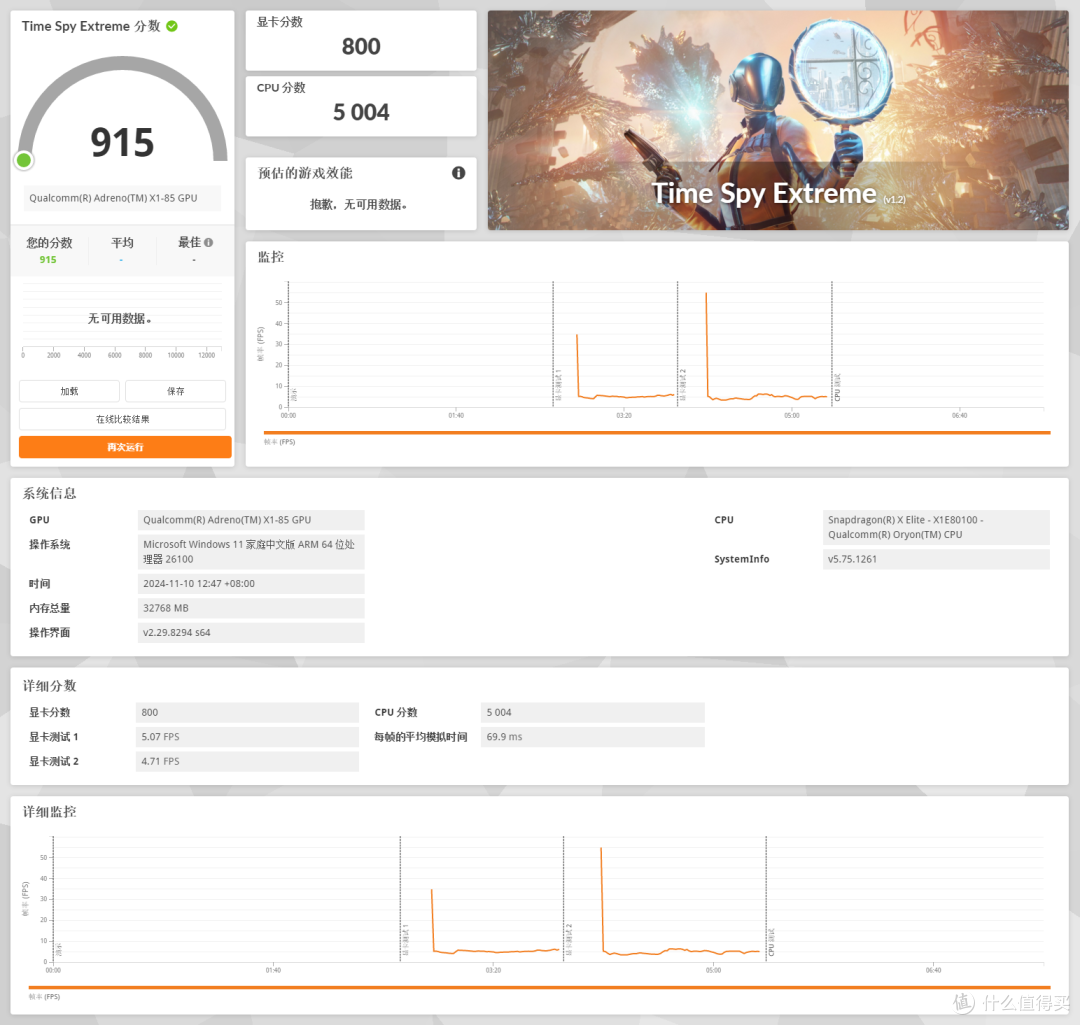Viewport: 1080px width, 1025px height.
Task: Open 在线比较结果 online comparison
Action: tap(123, 419)
